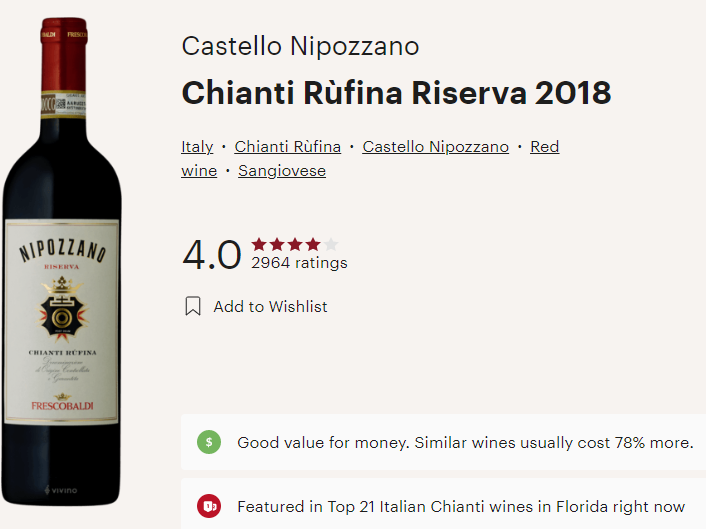Screen dimensions: 706x529
Task: Open the Italy country link
Action: point(197,147)
